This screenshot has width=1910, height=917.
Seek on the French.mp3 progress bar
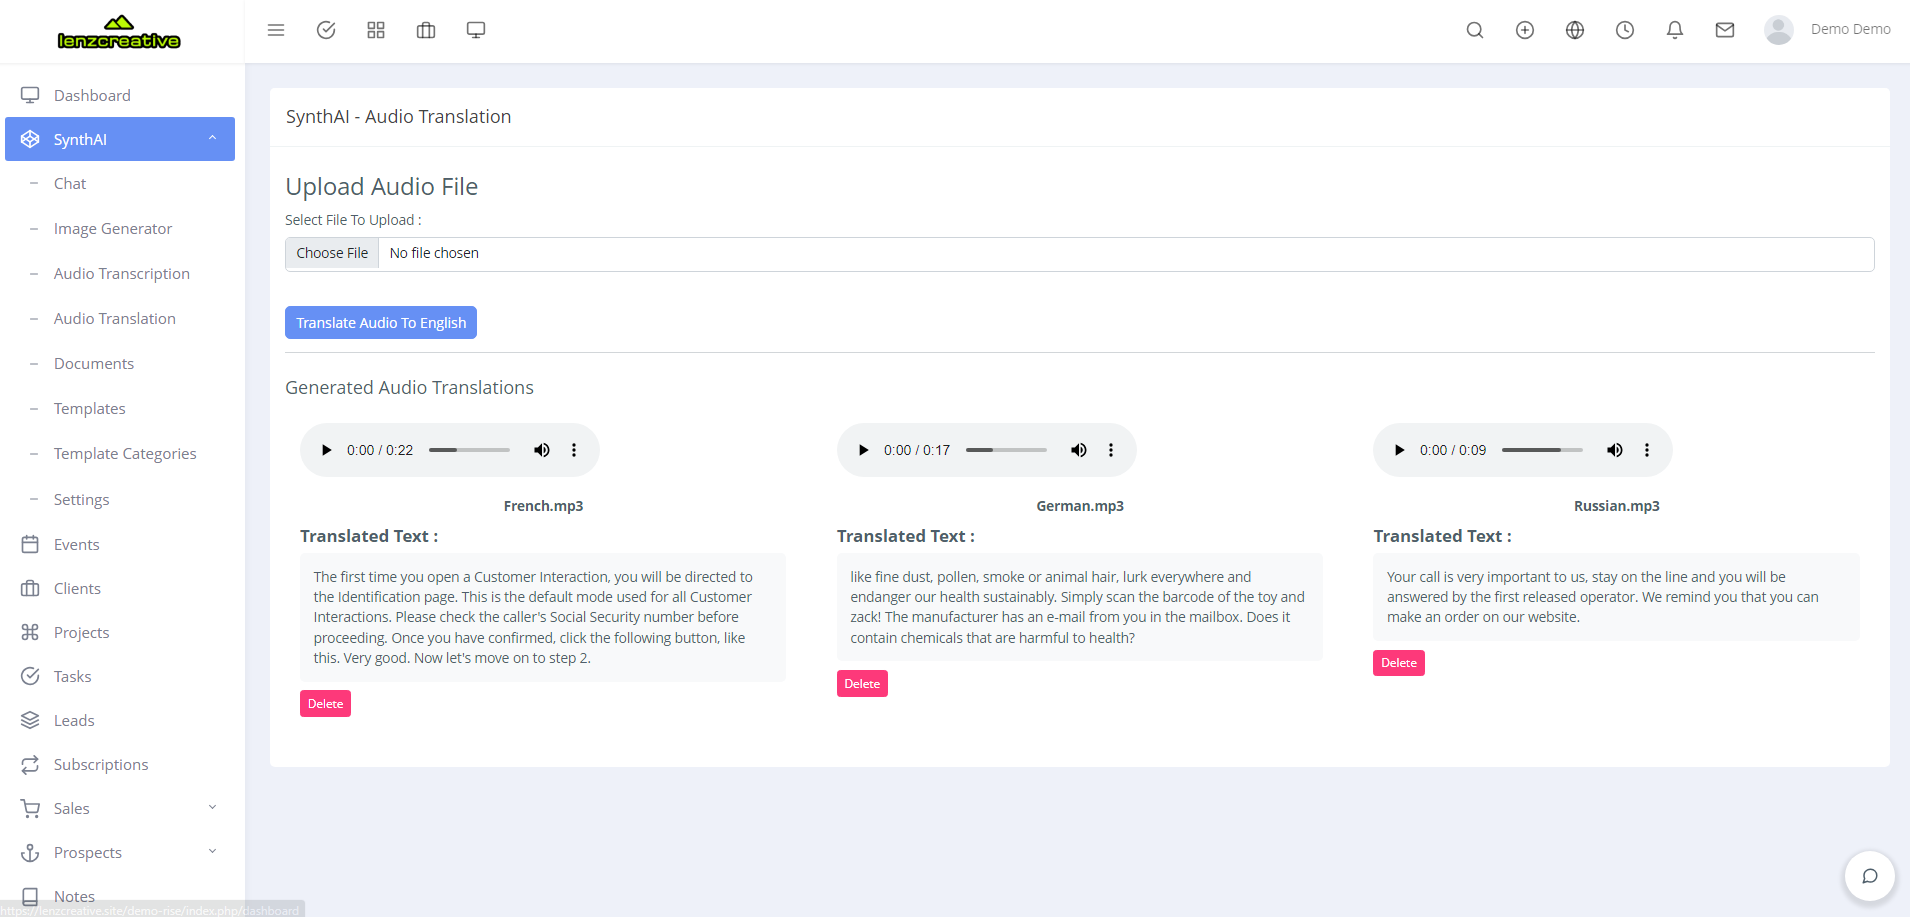(469, 450)
